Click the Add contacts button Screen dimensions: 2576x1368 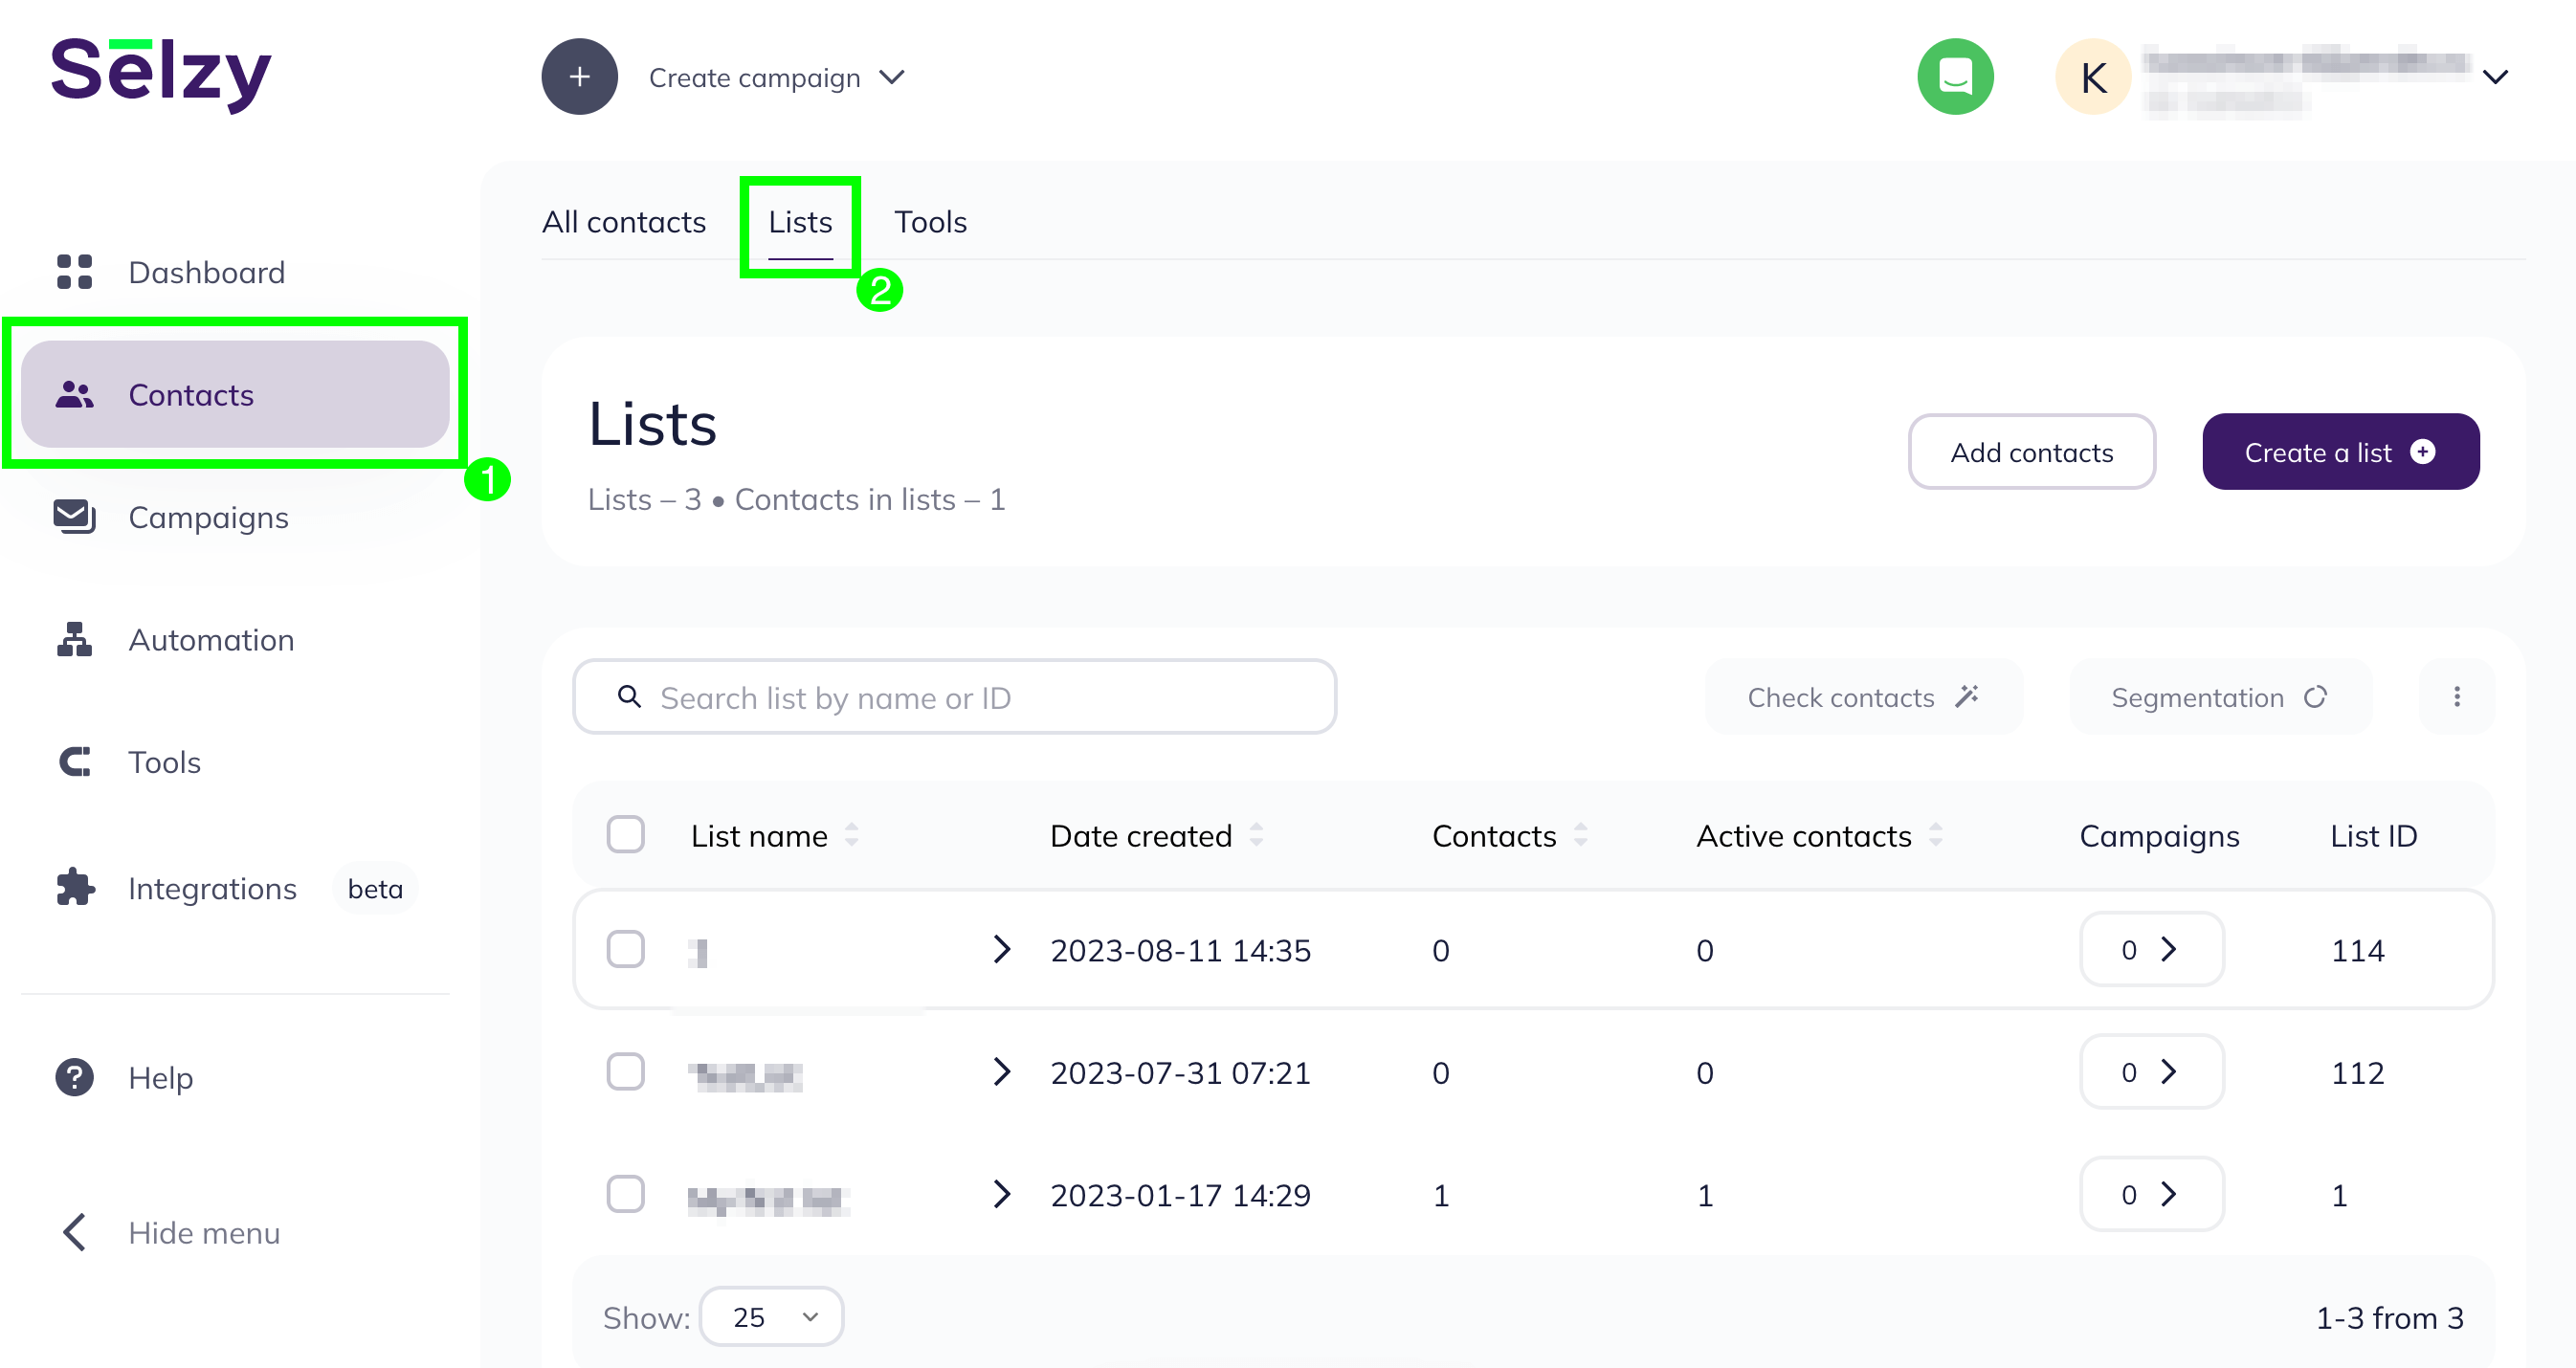(x=2032, y=453)
